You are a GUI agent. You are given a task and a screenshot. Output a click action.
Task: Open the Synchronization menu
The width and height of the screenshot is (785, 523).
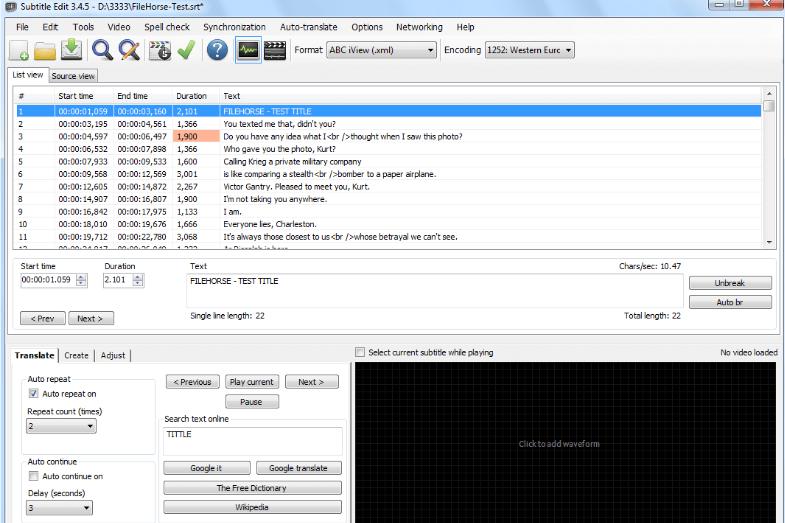click(234, 27)
